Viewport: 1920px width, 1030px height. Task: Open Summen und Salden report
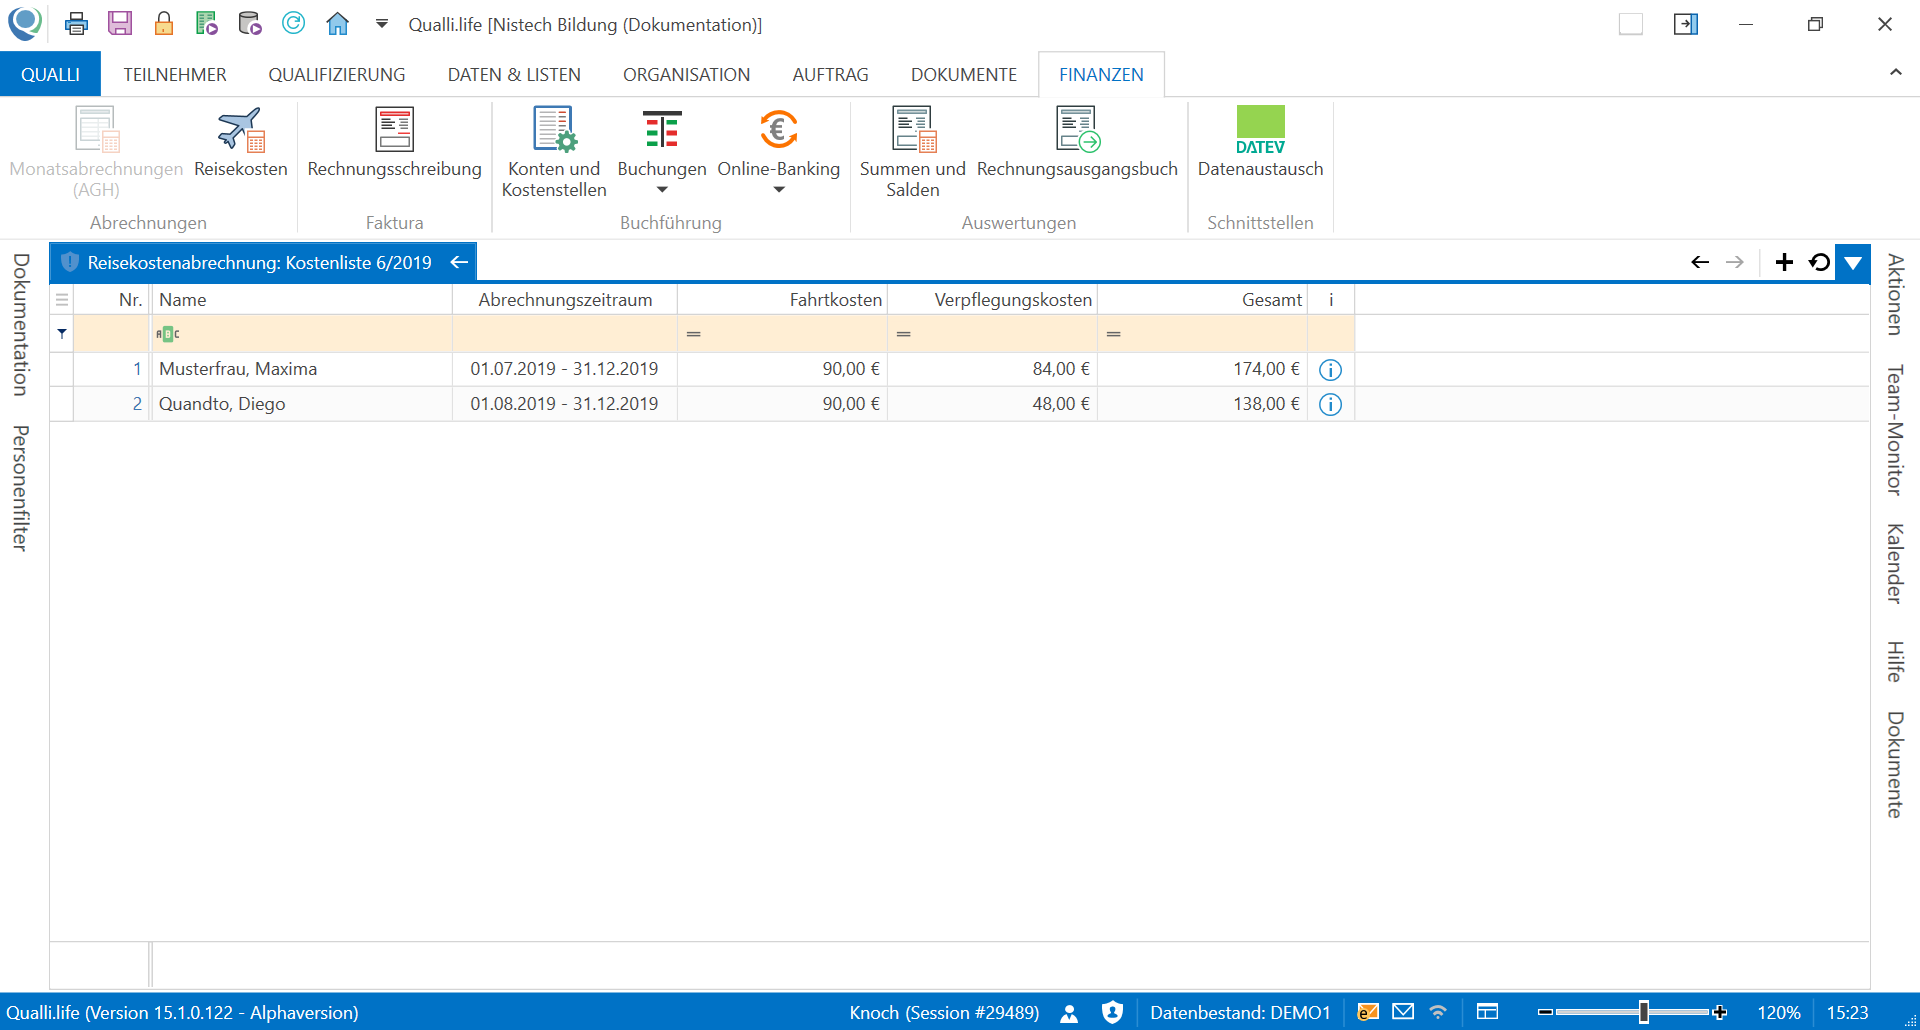pos(912,131)
